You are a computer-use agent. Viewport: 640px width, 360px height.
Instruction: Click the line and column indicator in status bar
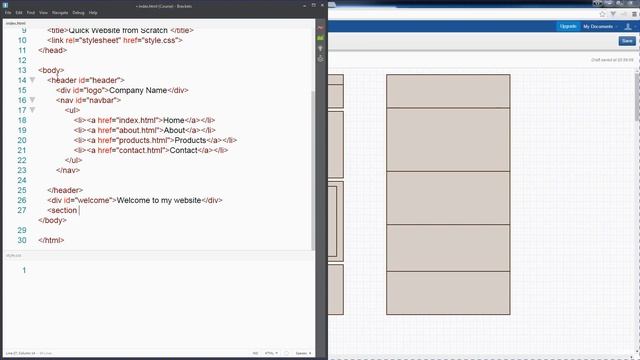(x=21, y=353)
